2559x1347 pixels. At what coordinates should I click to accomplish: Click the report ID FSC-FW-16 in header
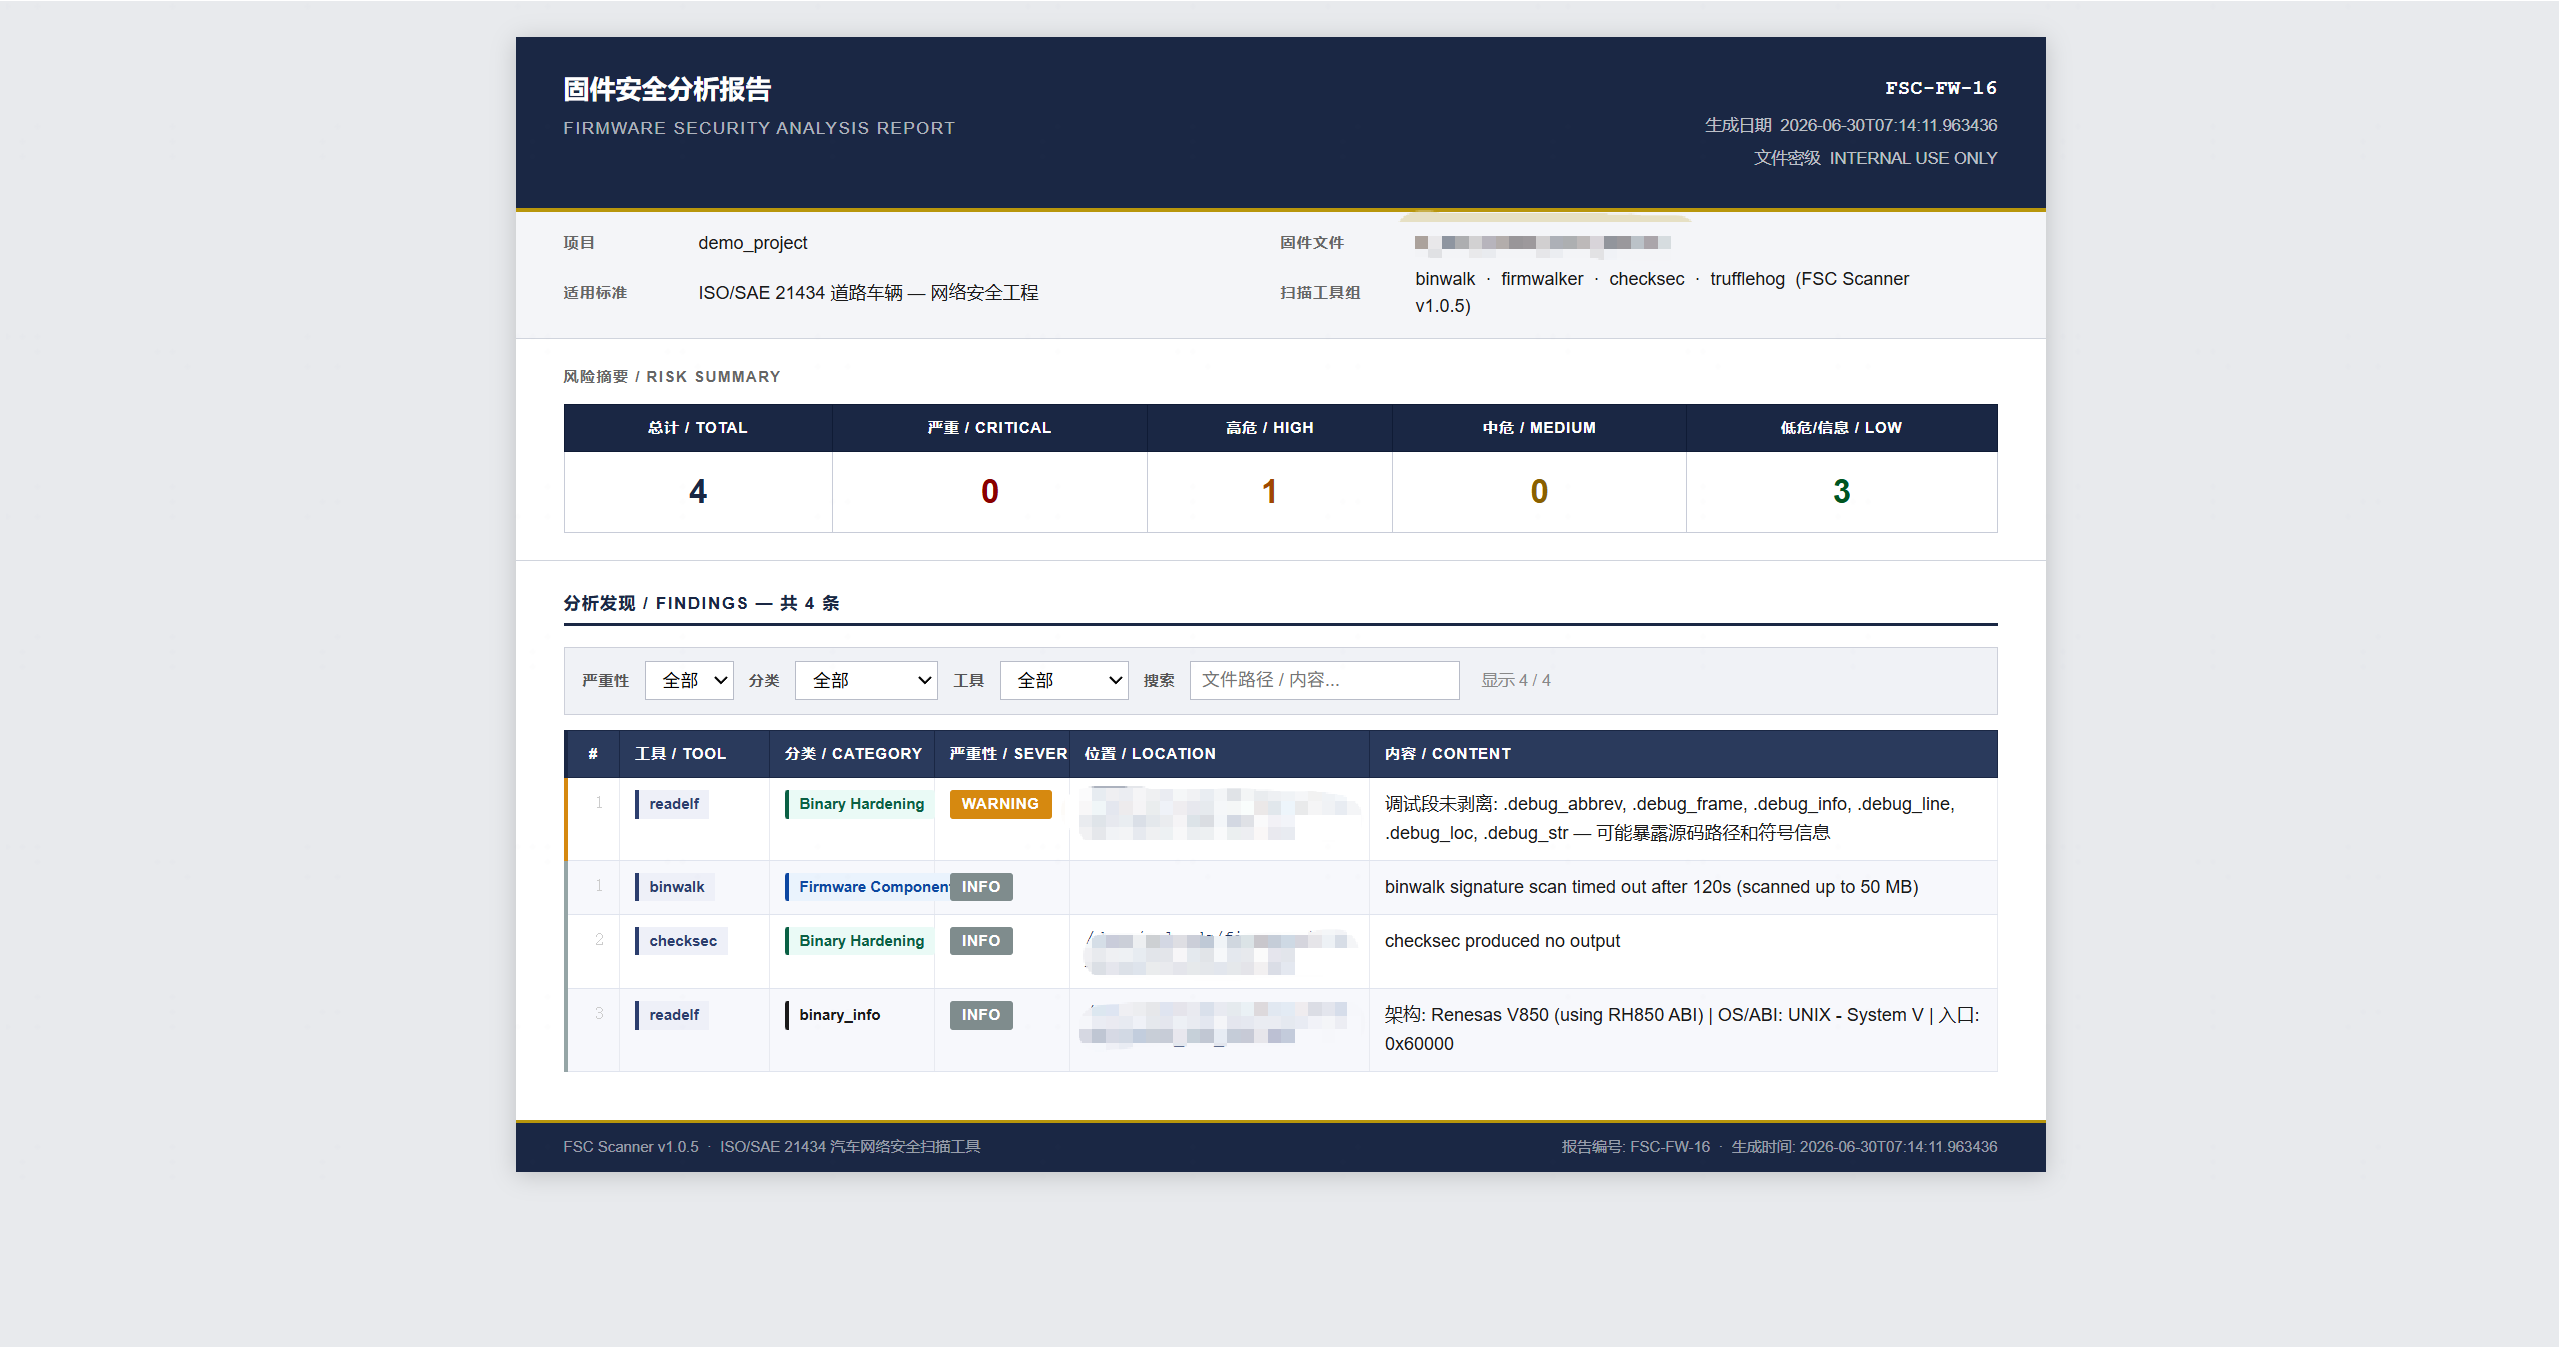pyautogui.click(x=1940, y=88)
